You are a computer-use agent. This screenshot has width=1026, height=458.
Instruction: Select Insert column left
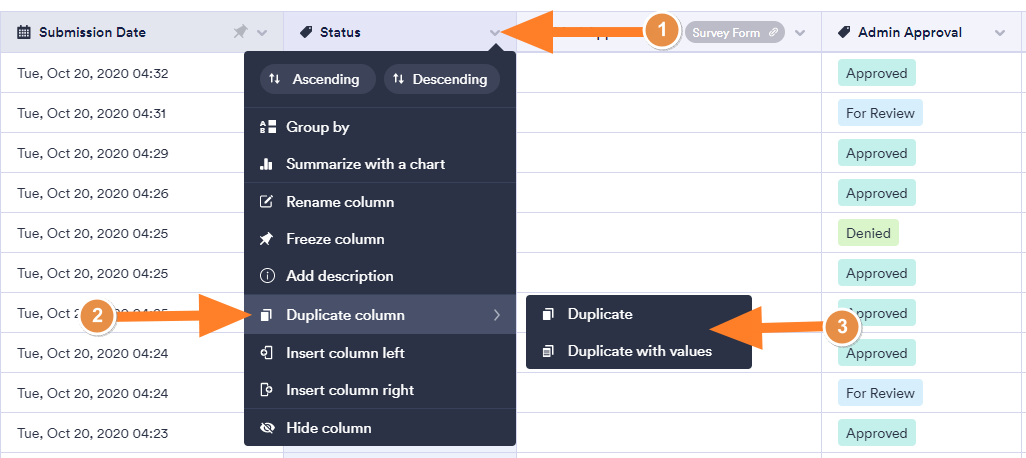point(345,353)
